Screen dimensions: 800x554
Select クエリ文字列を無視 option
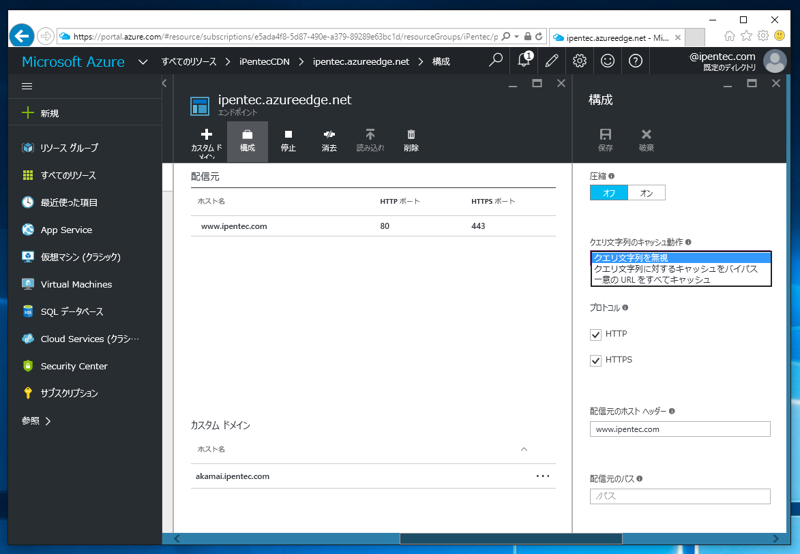(681, 258)
